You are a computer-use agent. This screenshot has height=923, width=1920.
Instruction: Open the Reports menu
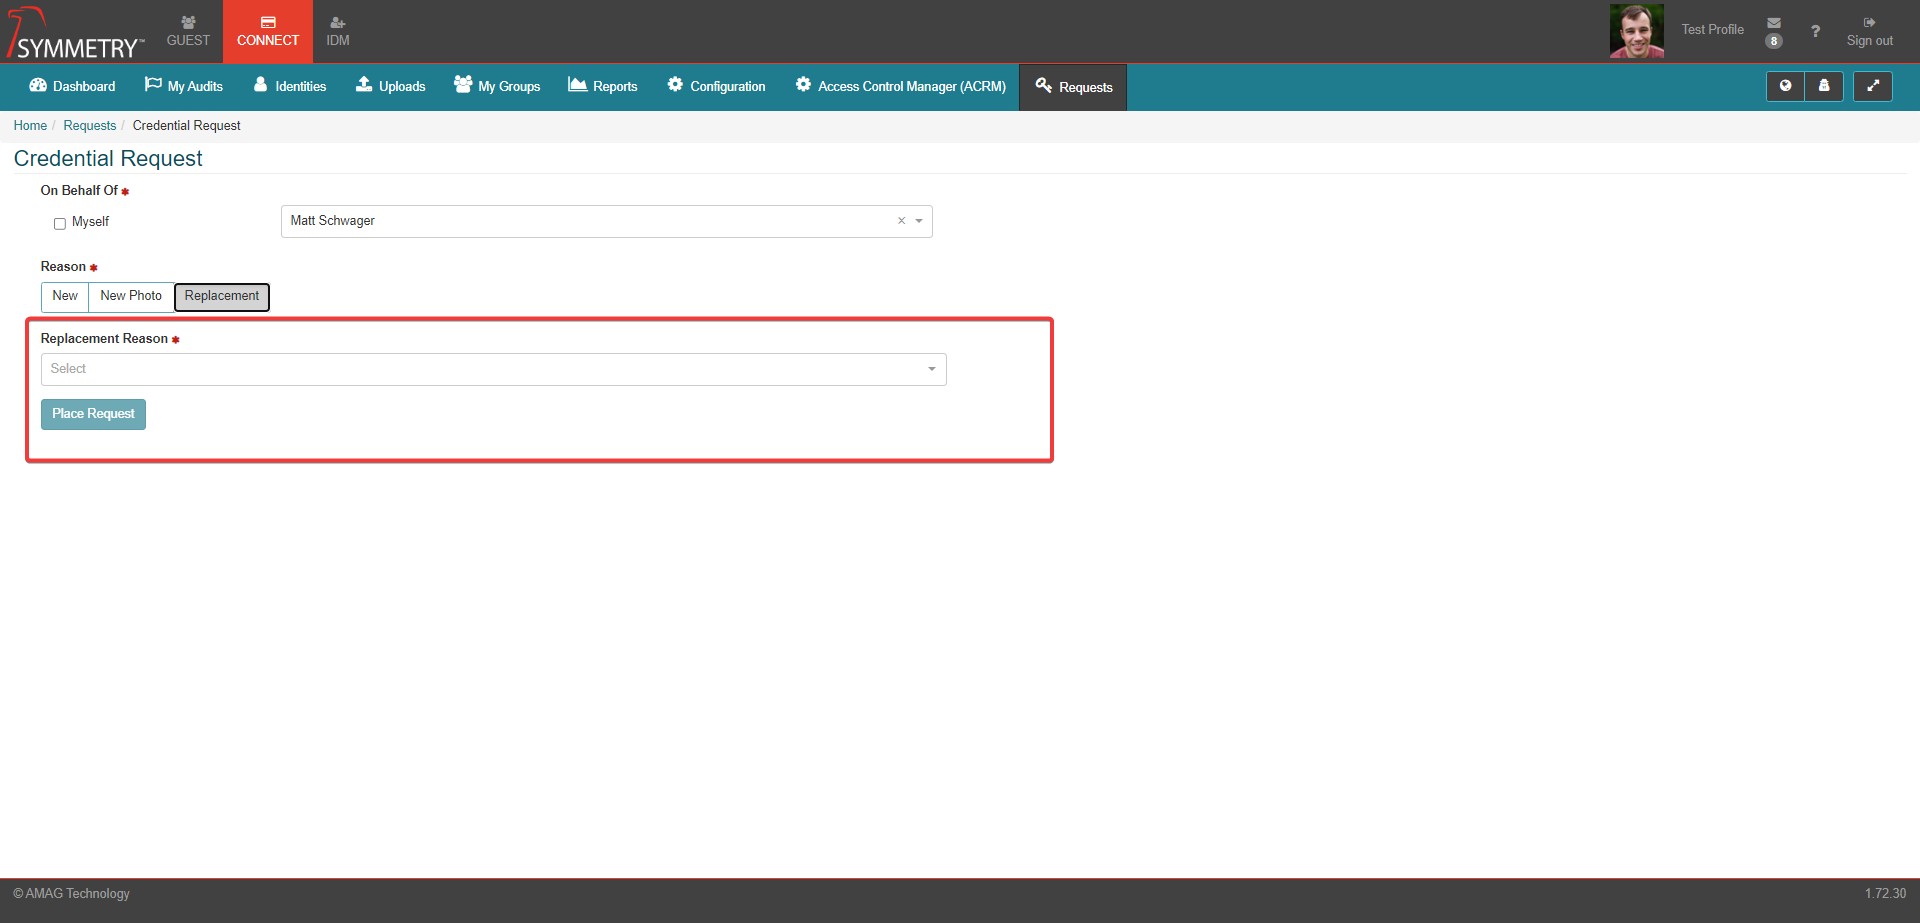pos(603,86)
